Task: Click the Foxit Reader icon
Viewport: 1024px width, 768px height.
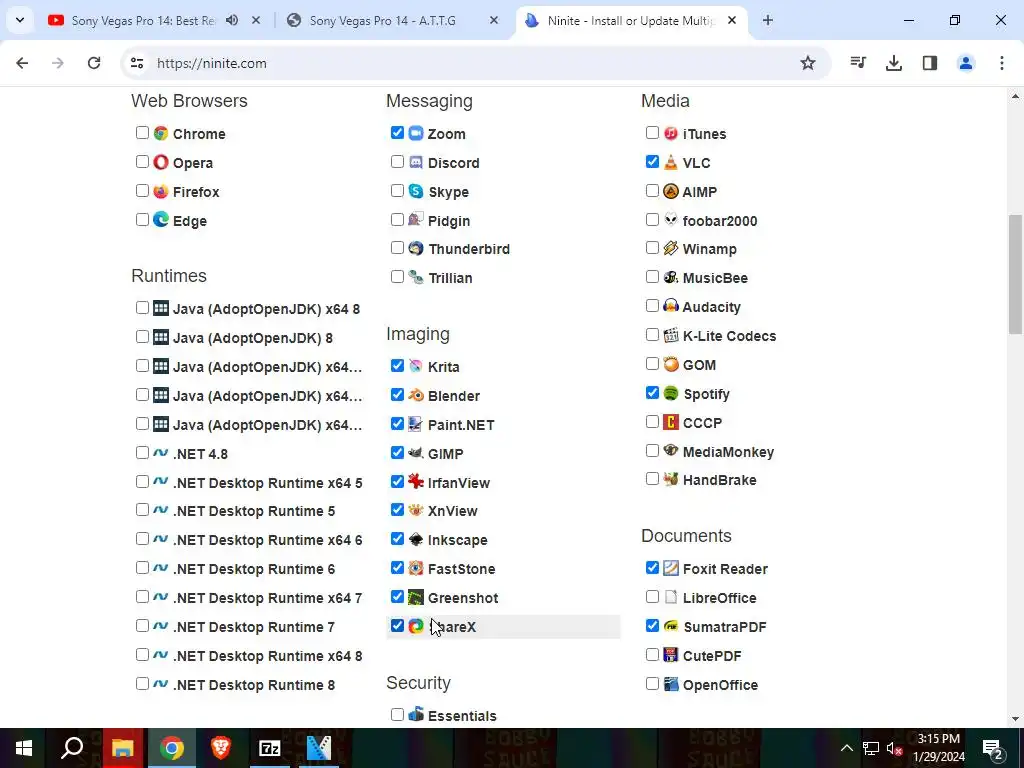Action: coord(671,568)
